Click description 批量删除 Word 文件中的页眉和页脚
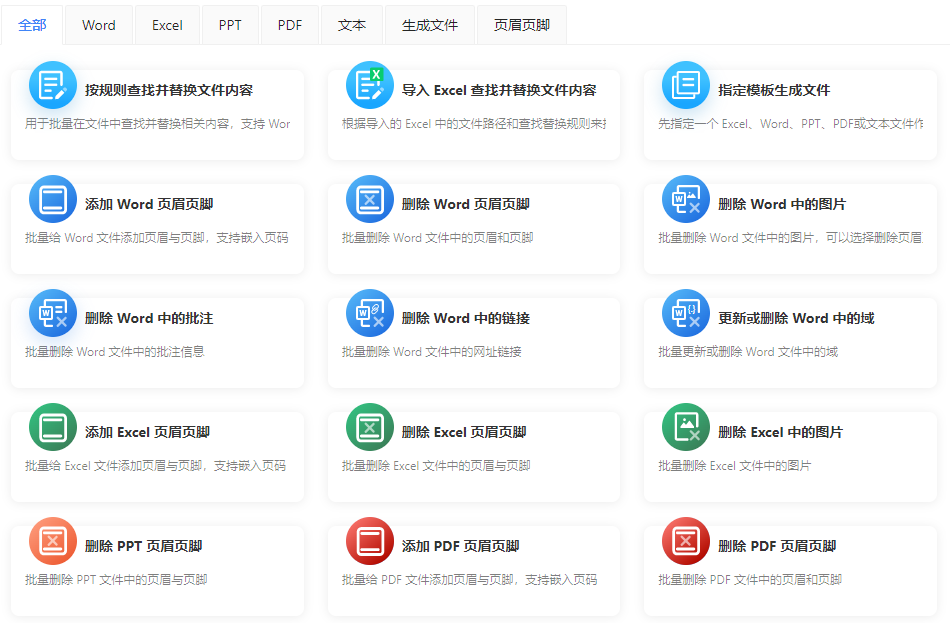The width and height of the screenshot is (950, 623). (437, 238)
